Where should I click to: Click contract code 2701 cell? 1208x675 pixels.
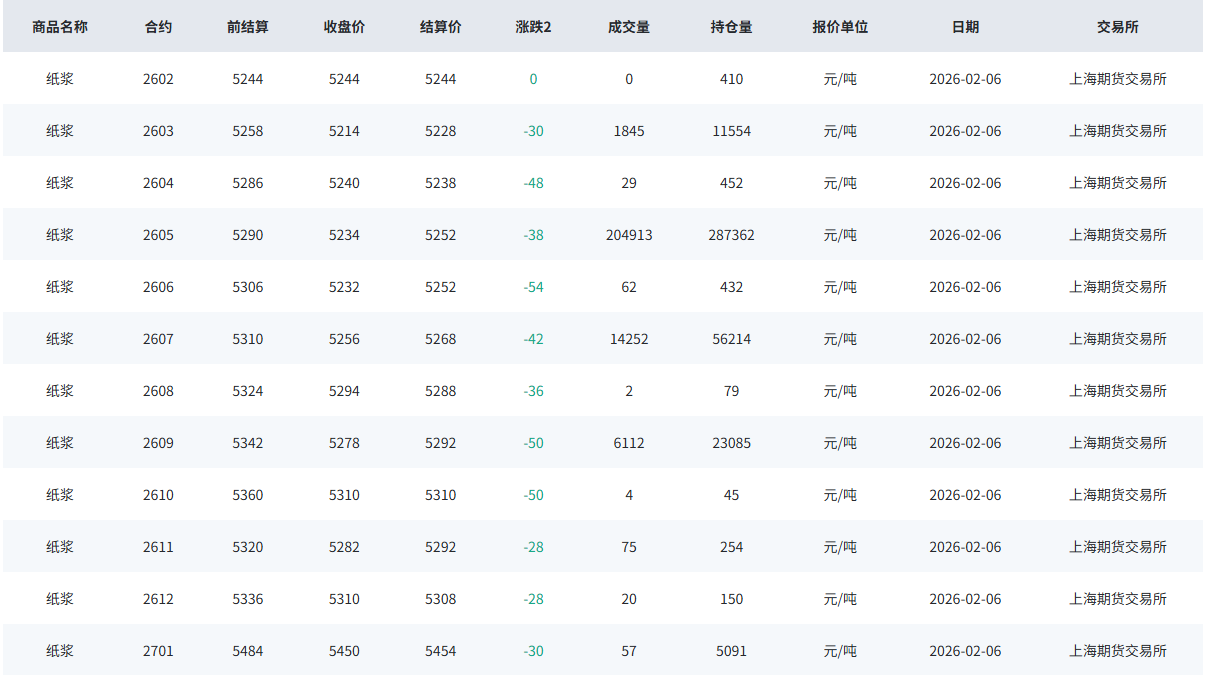click(x=158, y=651)
